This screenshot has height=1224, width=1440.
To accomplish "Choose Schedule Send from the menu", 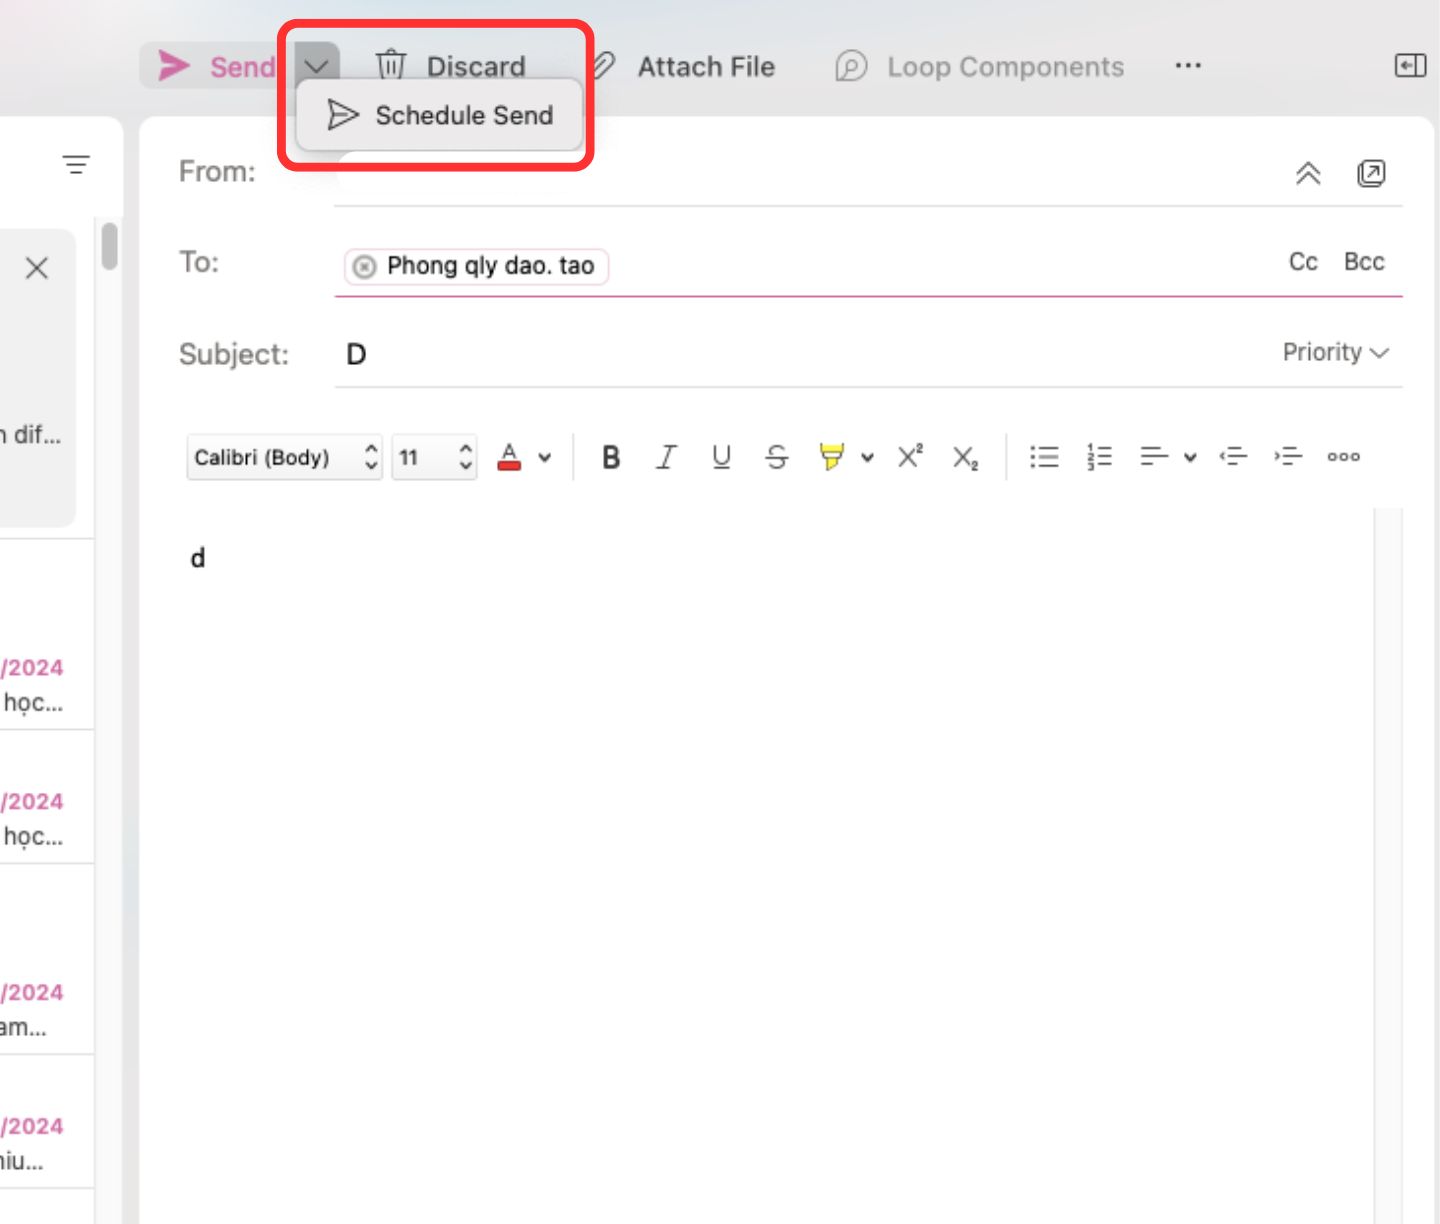I will [440, 115].
